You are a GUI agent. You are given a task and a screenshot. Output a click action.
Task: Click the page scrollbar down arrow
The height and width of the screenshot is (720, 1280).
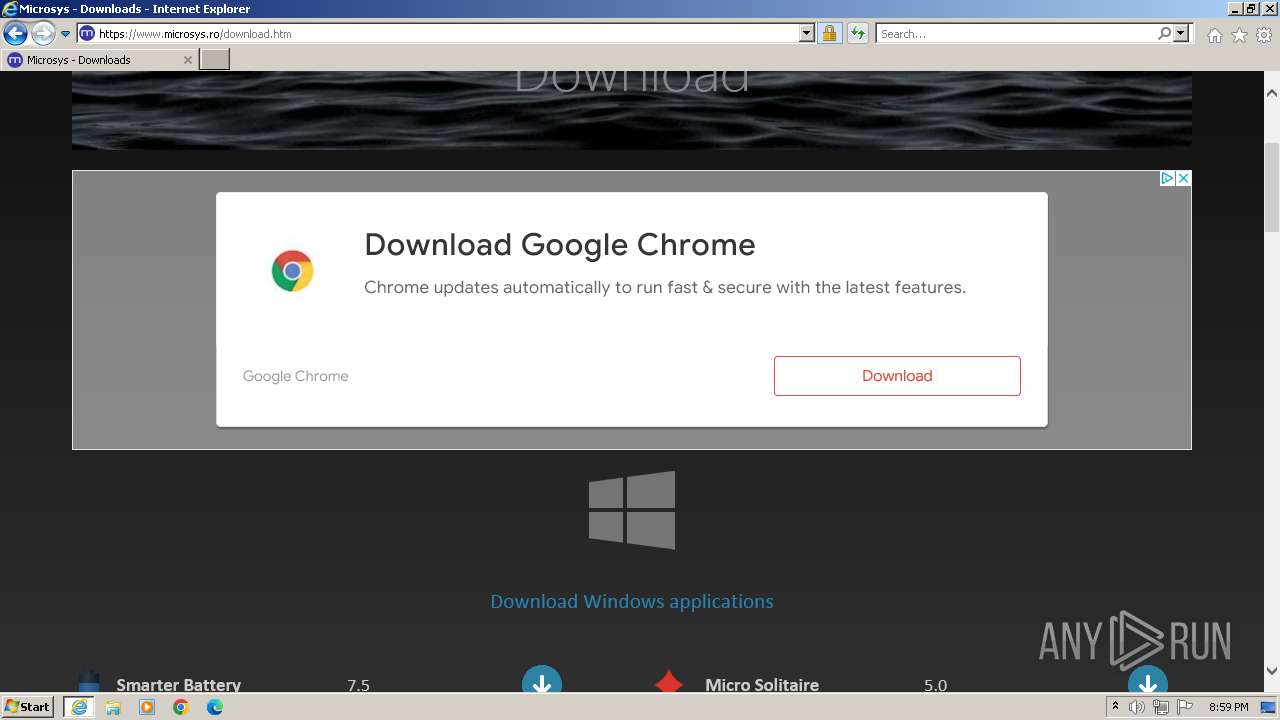1272,671
